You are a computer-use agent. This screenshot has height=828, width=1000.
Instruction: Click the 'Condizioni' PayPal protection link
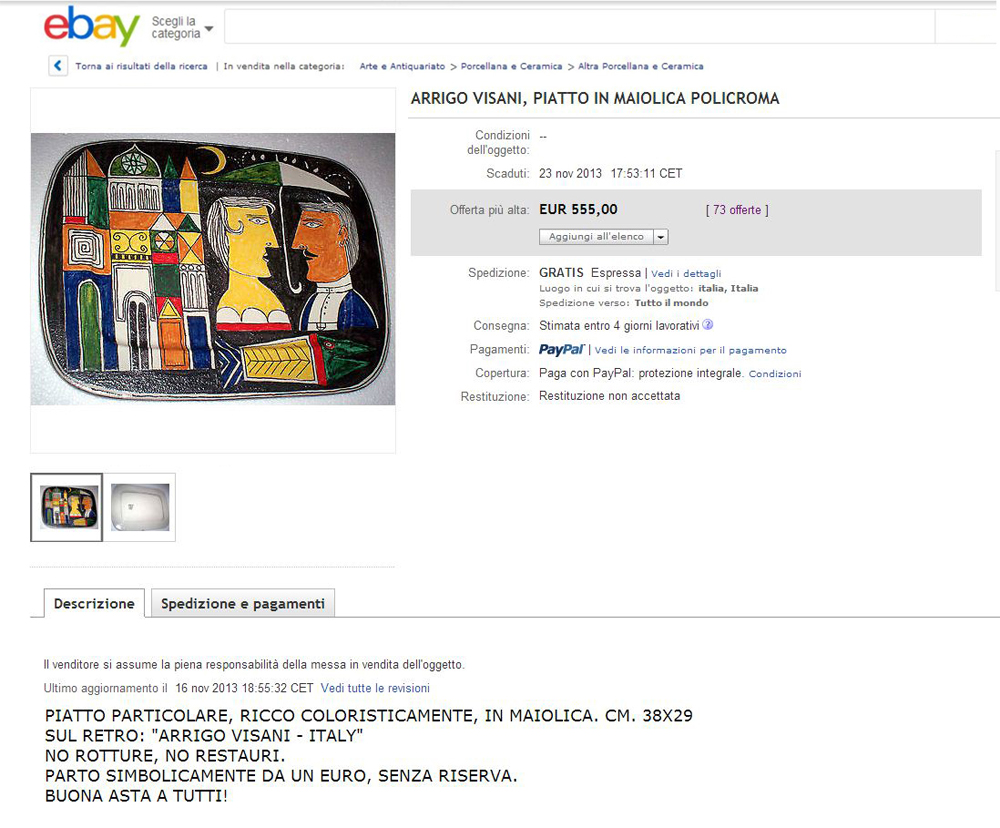(x=775, y=374)
